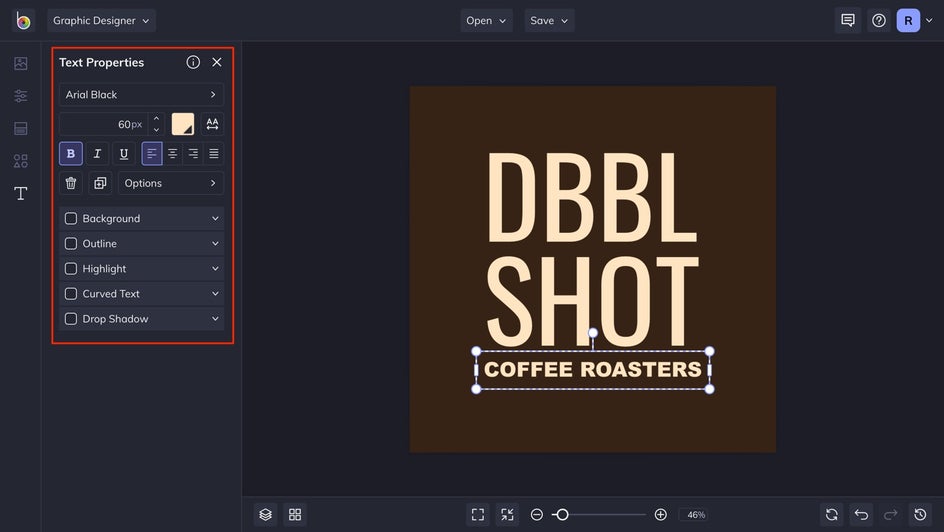944x532 pixels.
Task: Open the Layers panel icon
Action: [266, 515]
